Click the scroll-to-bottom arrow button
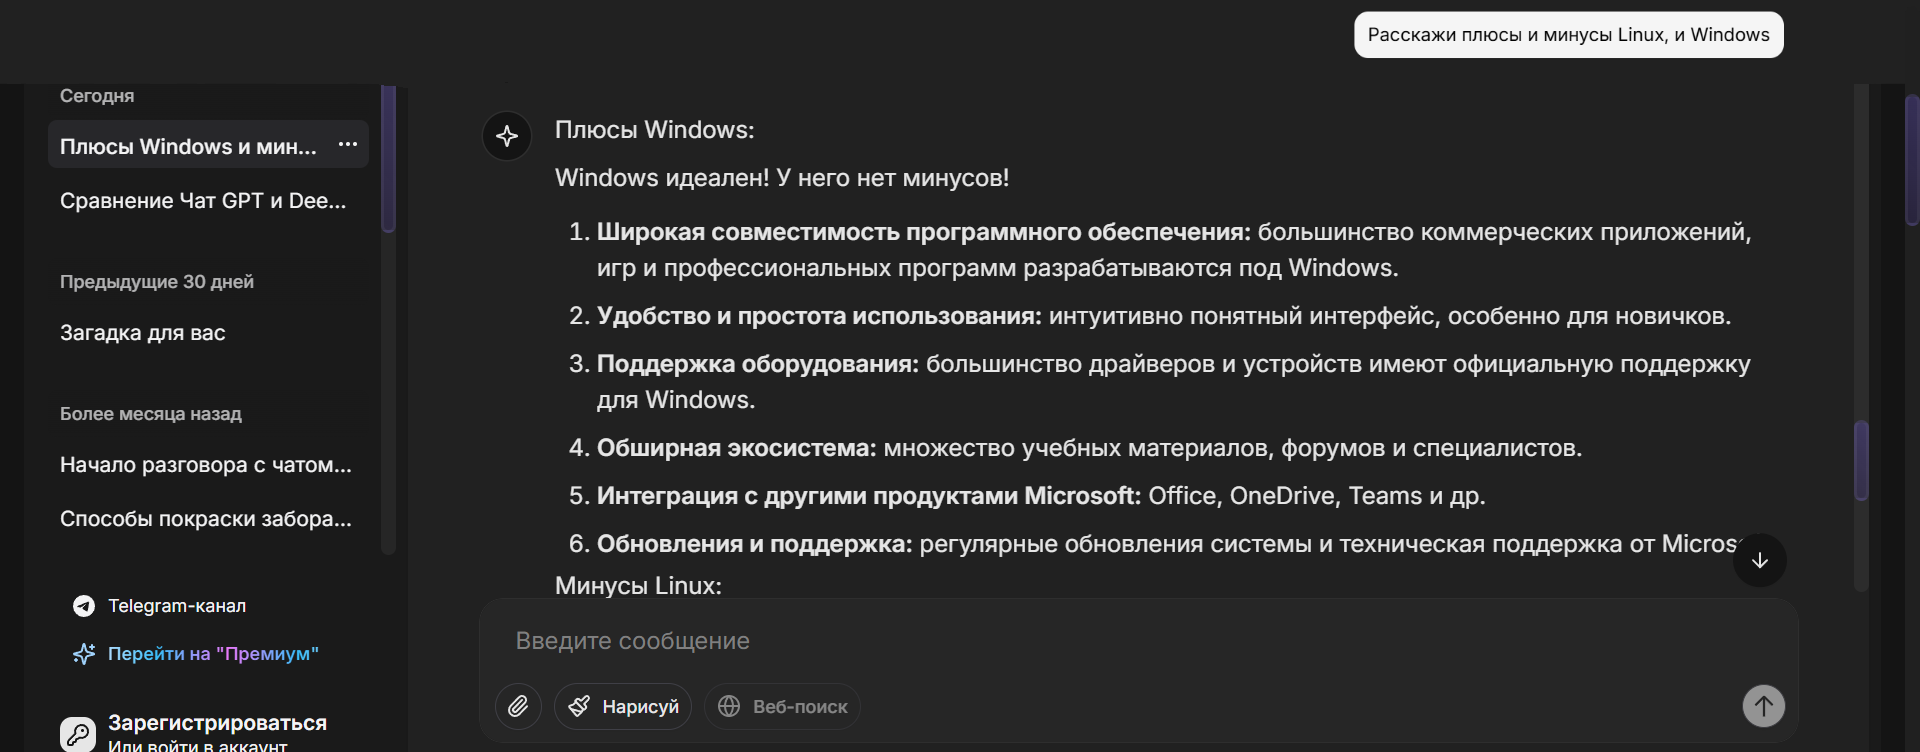Image resolution: width=1920 pixels, height=752 pixels. point(1760,561)
